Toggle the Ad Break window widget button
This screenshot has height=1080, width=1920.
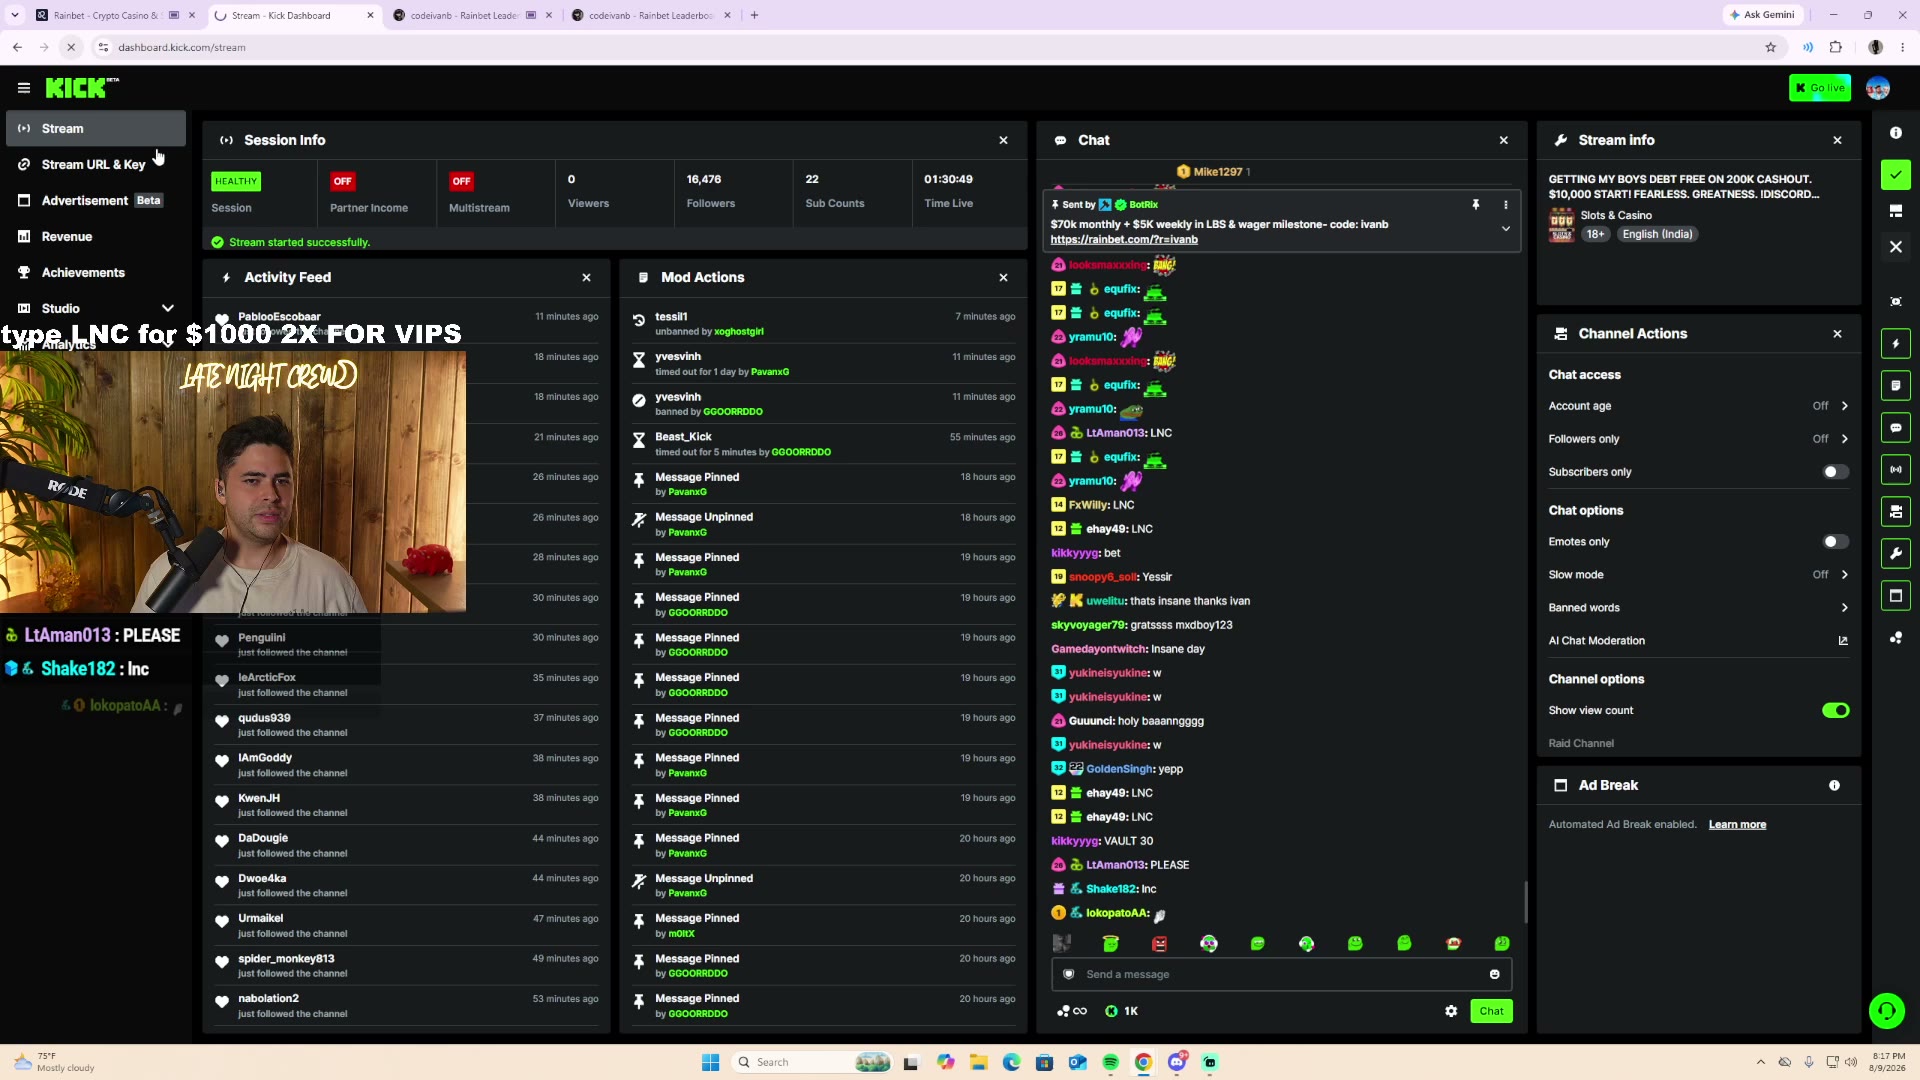pyautogui.click(x=1896, y=596)
